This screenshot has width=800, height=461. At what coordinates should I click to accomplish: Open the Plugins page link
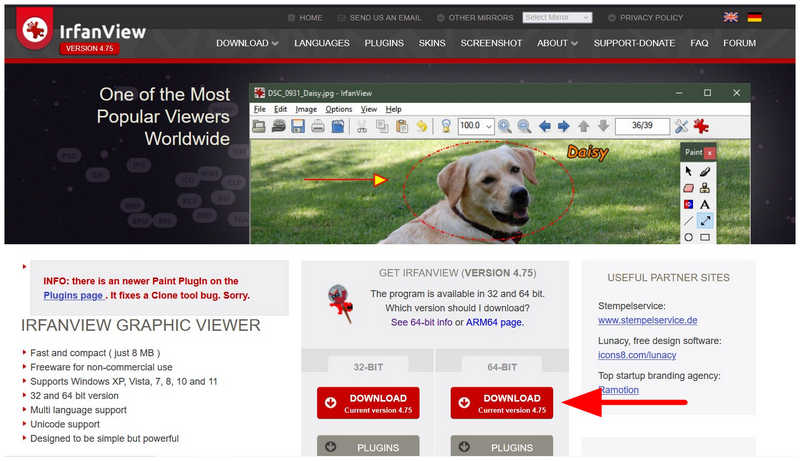point(73,295)
